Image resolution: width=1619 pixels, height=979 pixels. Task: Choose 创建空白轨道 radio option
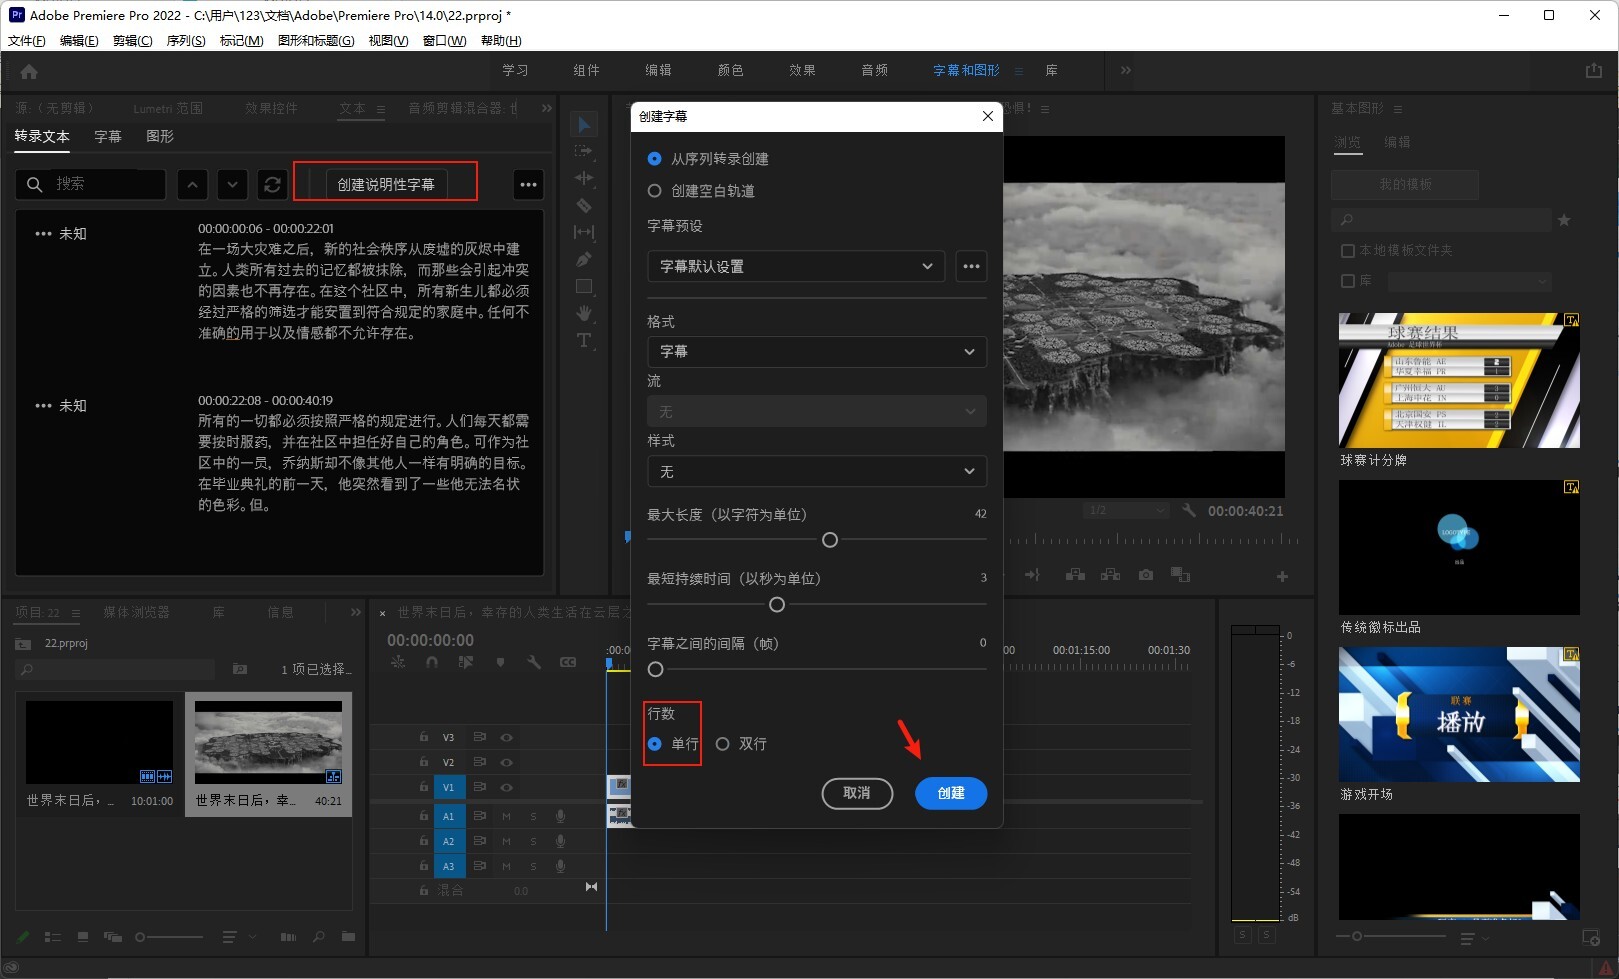tap(655, 191)
